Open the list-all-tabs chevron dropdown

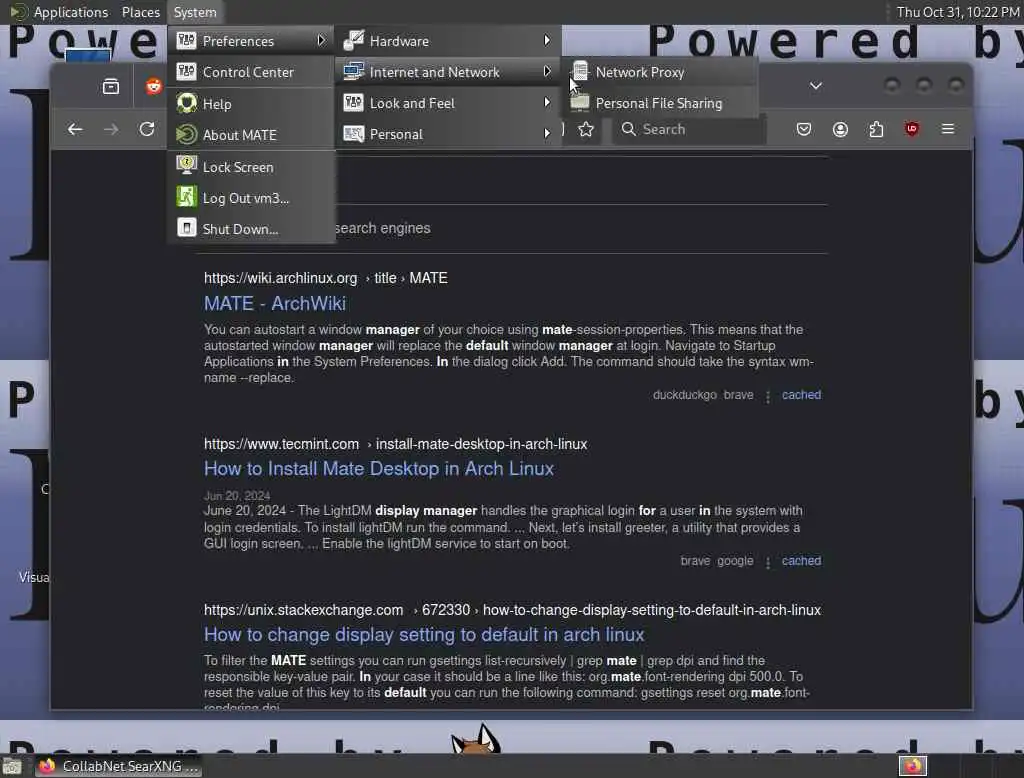816,86
